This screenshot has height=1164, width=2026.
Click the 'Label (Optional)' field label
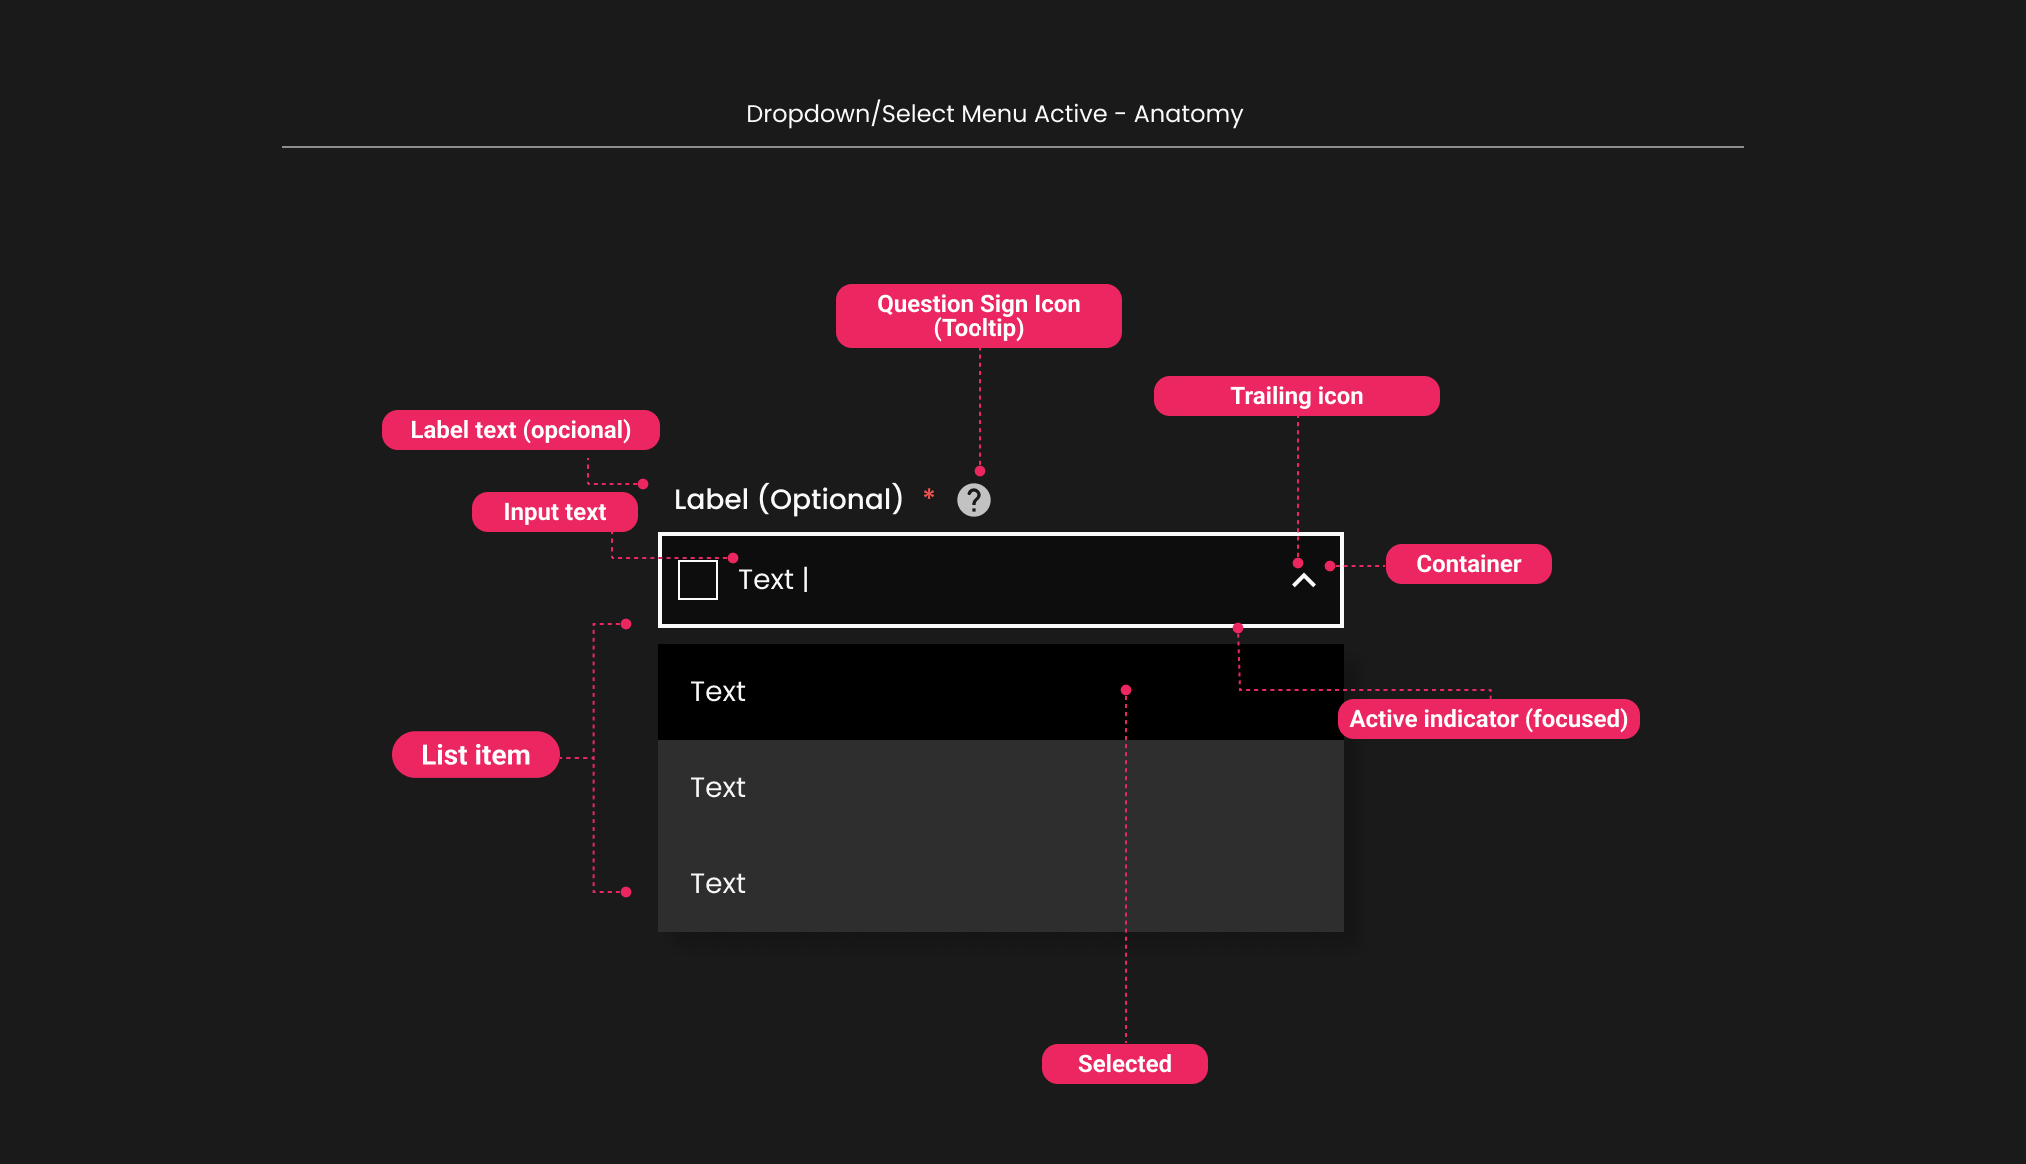point(788,499)
